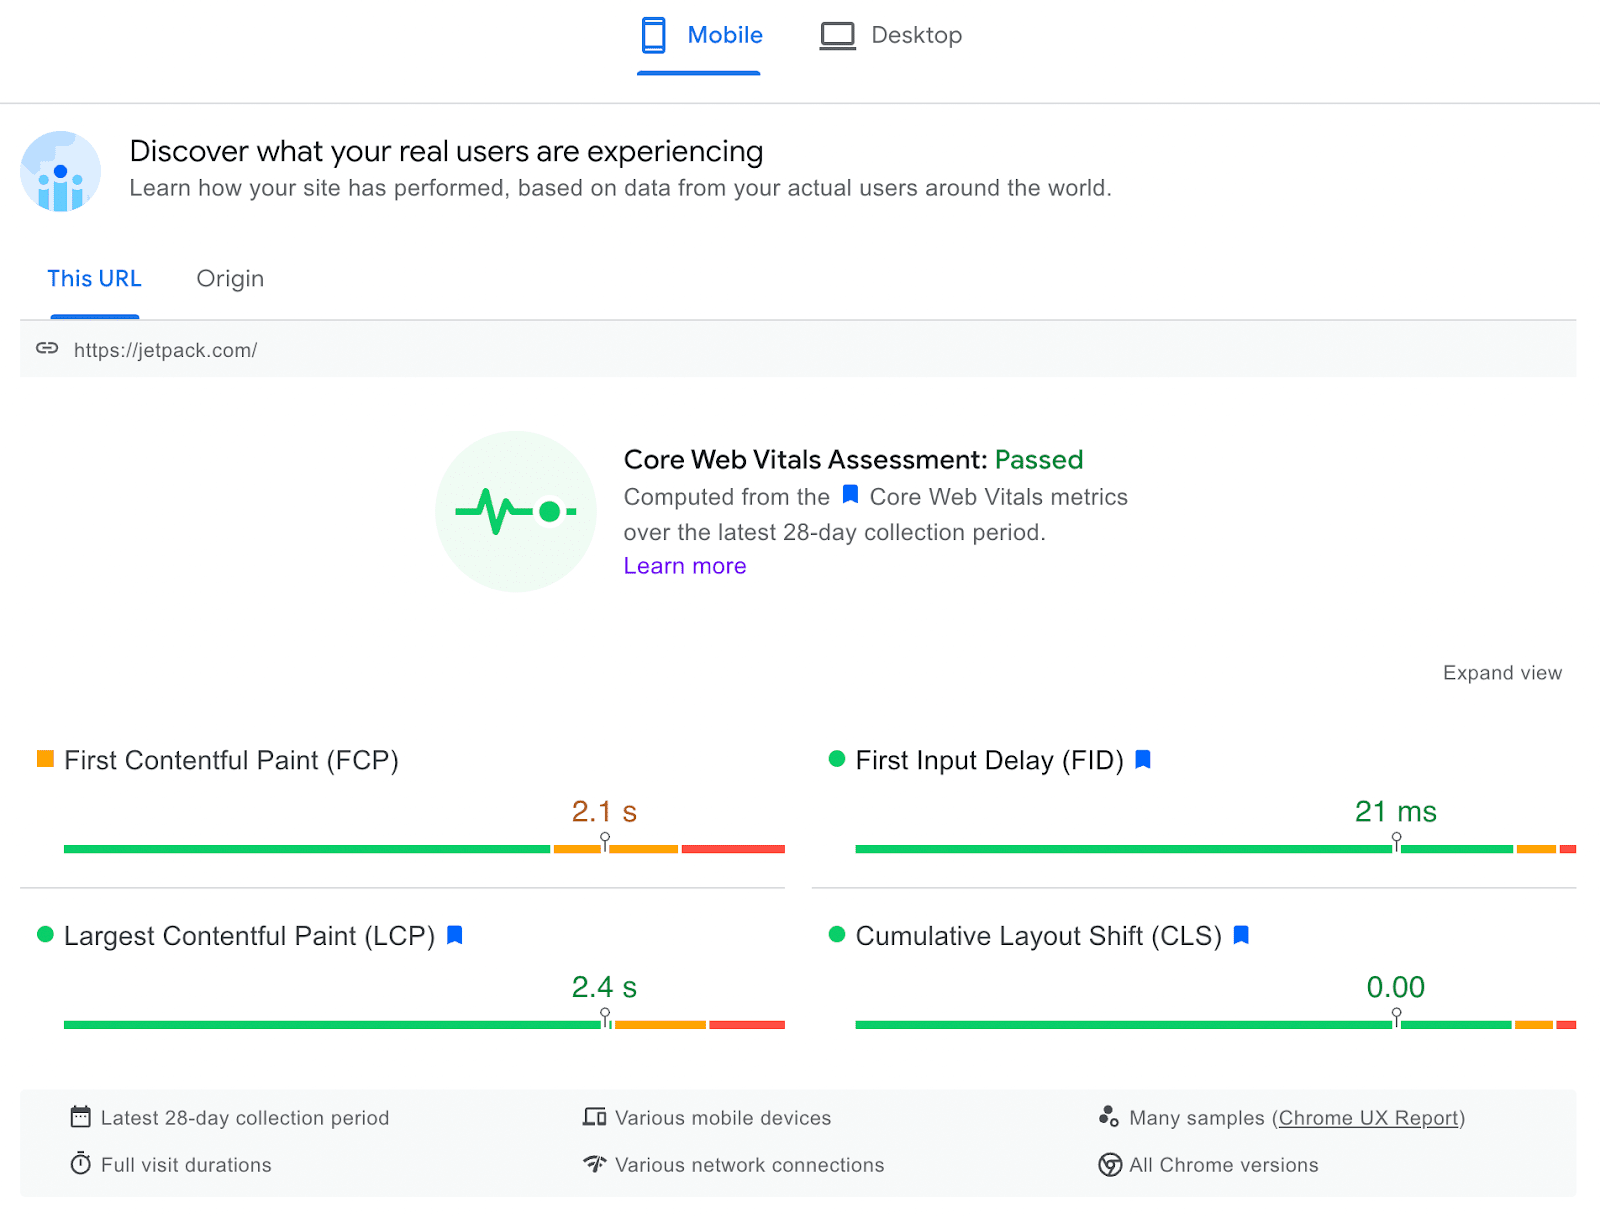Click First Contentful Paint (FCP) label
This screenshot has height=1218, width=1600.
point(231,761)
